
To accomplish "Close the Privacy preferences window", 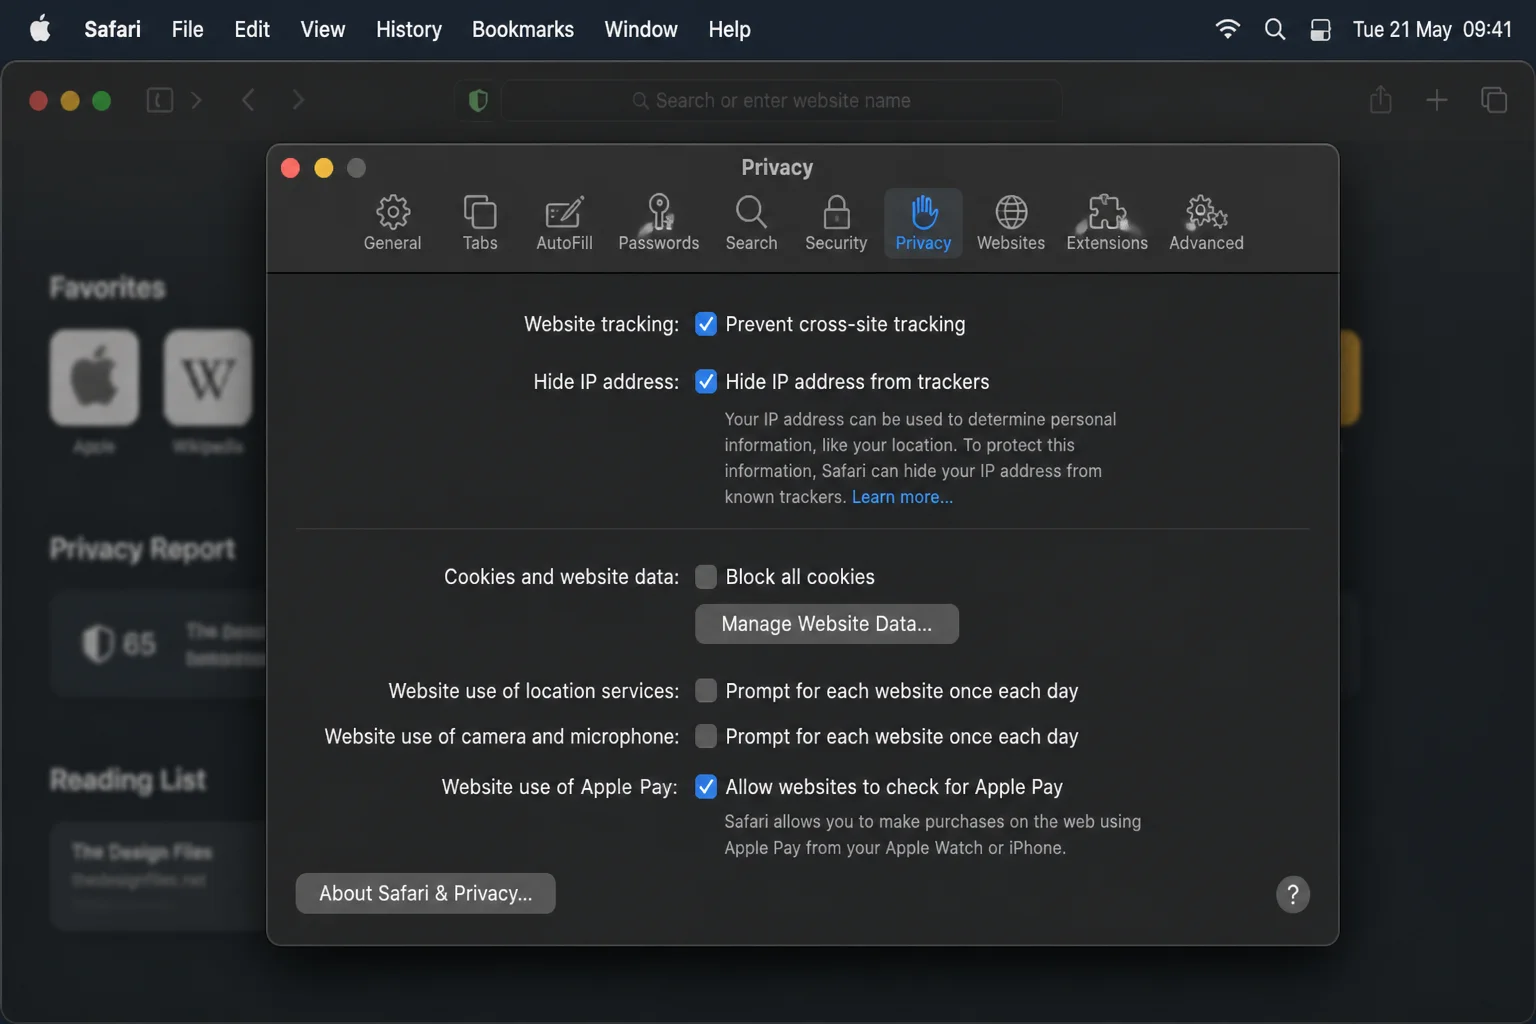I will pos(291,168).
